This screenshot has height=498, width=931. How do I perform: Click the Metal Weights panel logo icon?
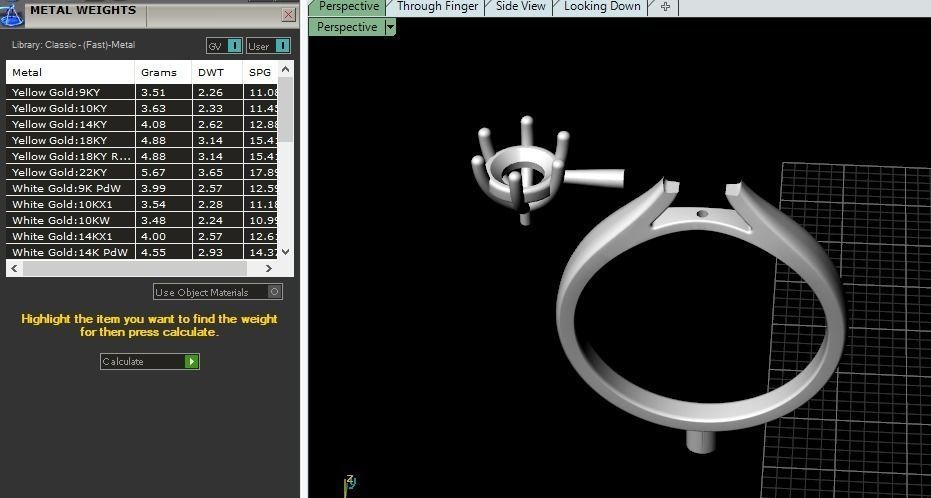click(x=11, y=14)
